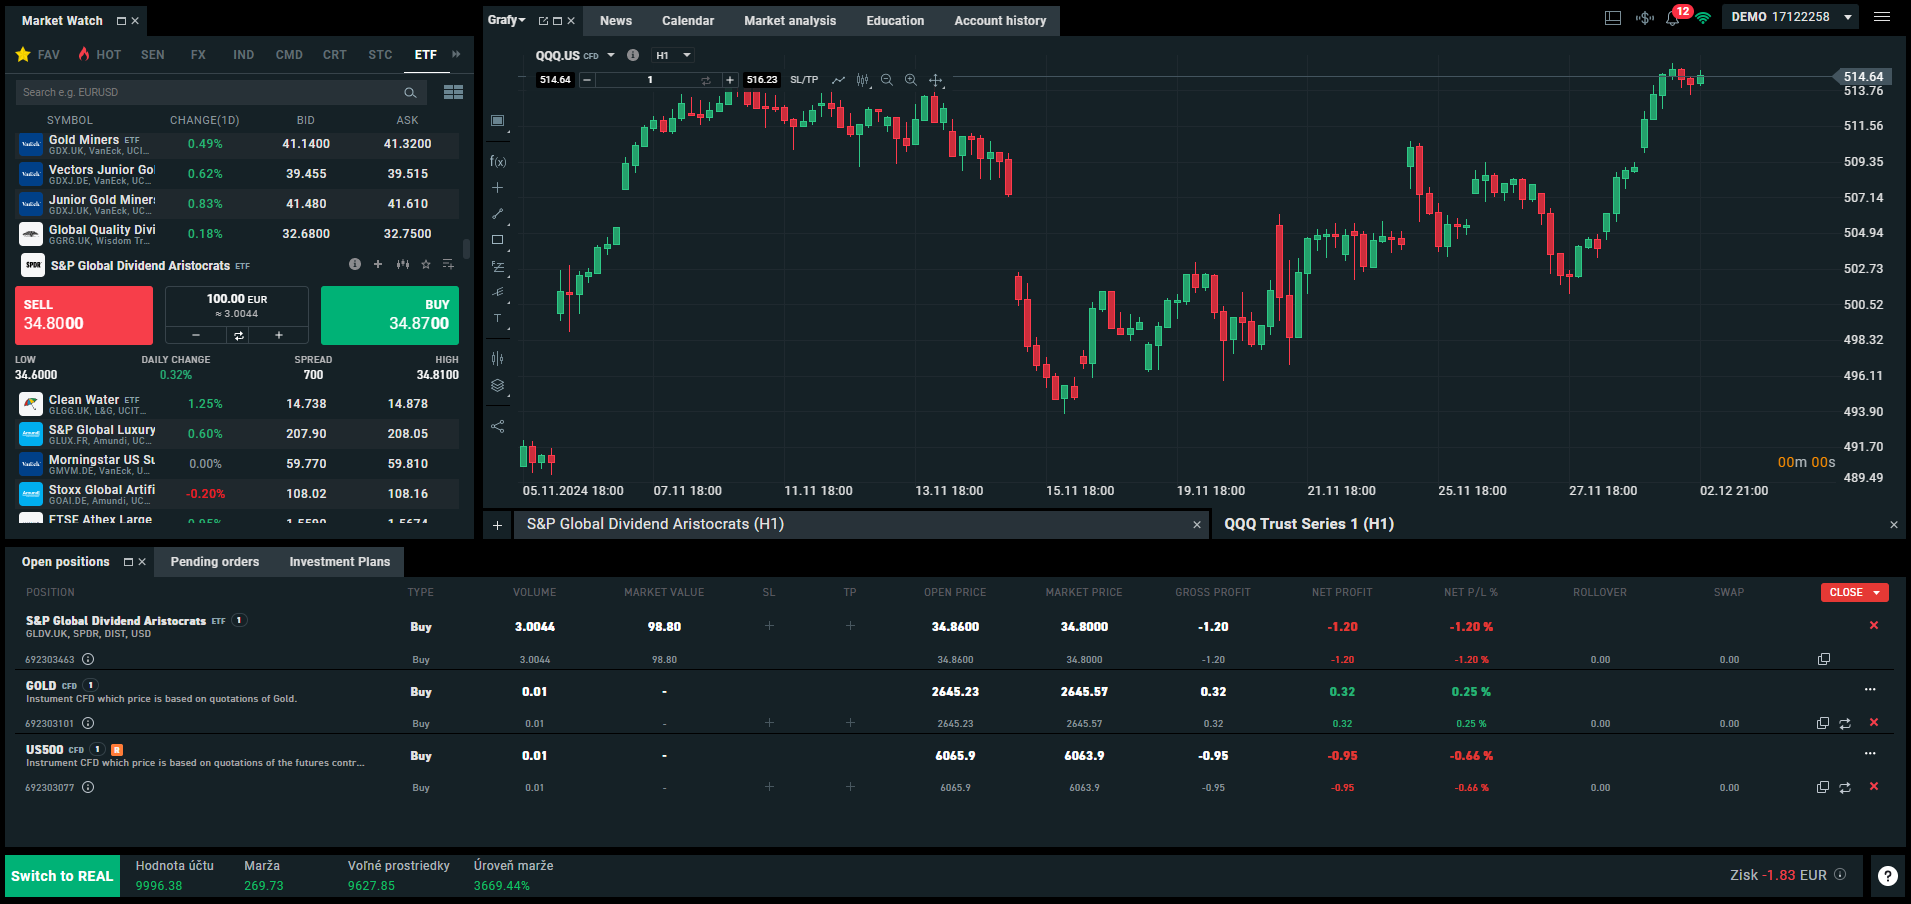Click the f(x) indicators icon
The width and height of the screenshot is (1911, 904).
(497, 161)
